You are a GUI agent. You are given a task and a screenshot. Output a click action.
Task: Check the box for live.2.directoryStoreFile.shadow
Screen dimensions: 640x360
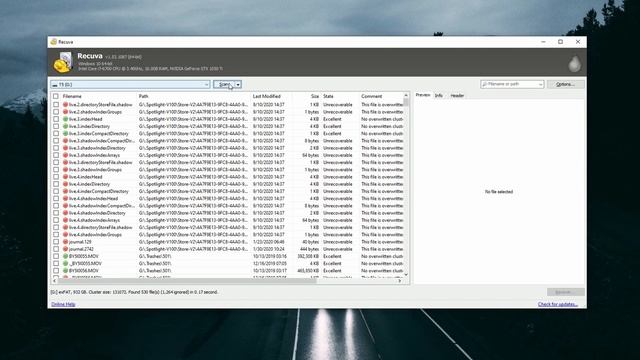56,105
